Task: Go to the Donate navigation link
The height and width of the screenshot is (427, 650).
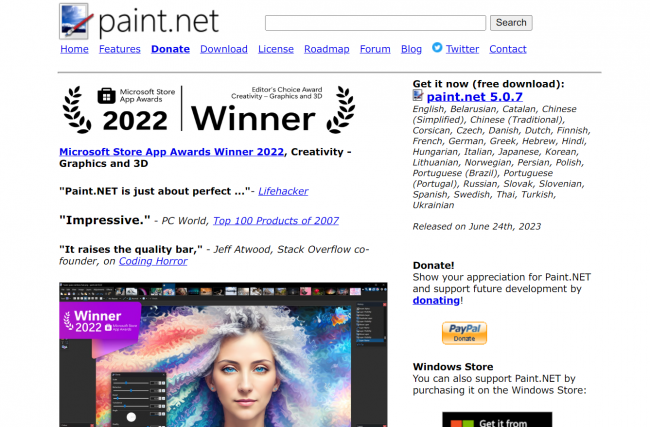Action: (x=170, y=49)
